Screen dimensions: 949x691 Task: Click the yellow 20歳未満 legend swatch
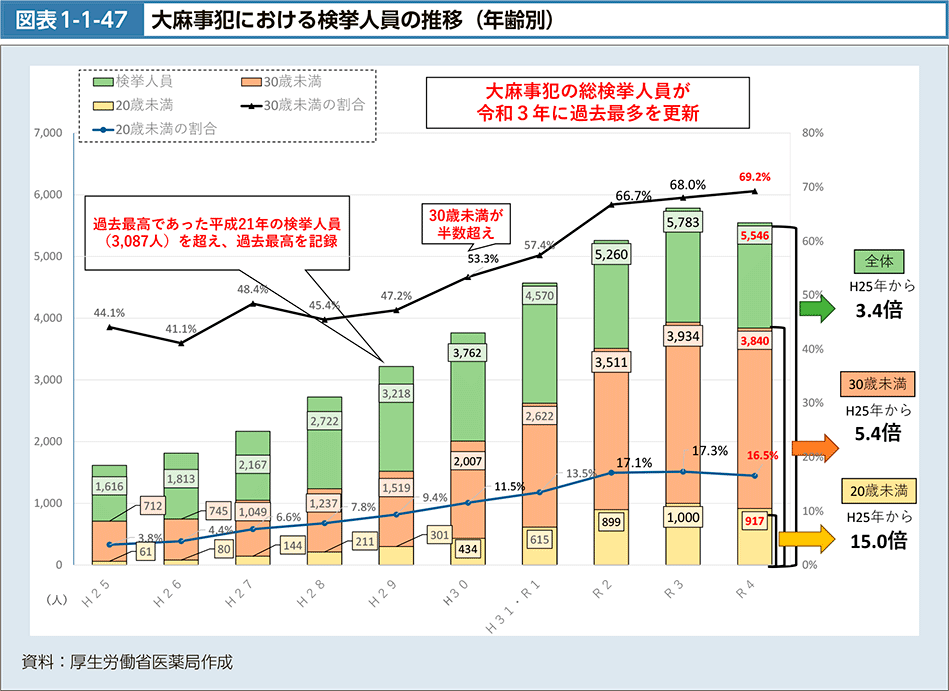[100, 104]
